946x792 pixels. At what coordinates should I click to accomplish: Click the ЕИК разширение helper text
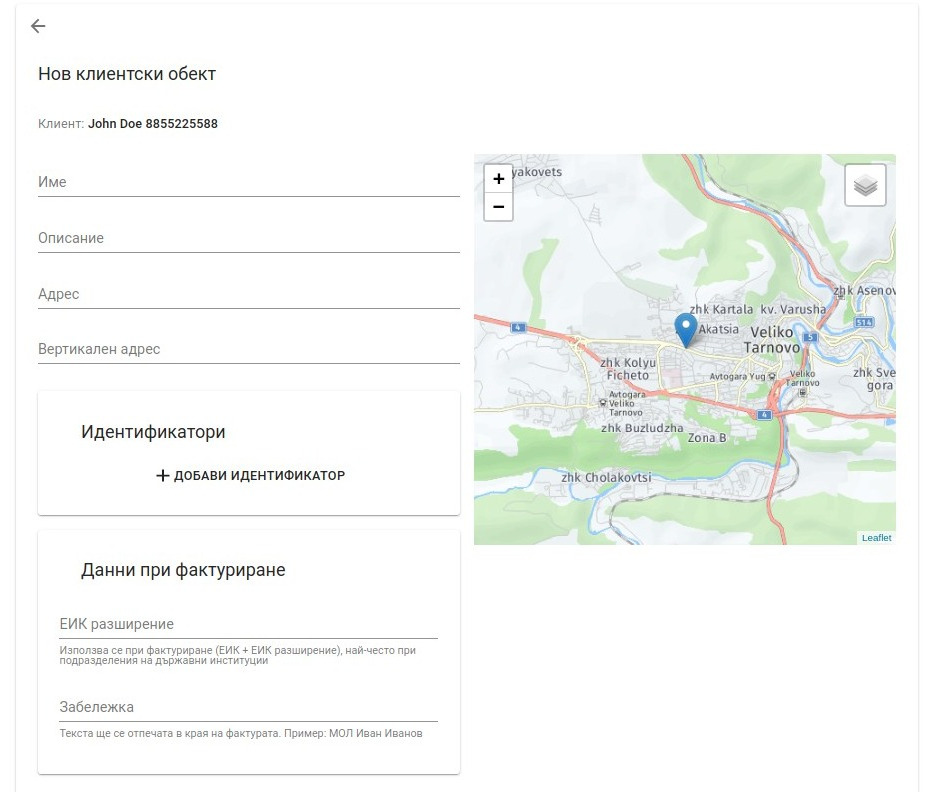tap(238, 655)
